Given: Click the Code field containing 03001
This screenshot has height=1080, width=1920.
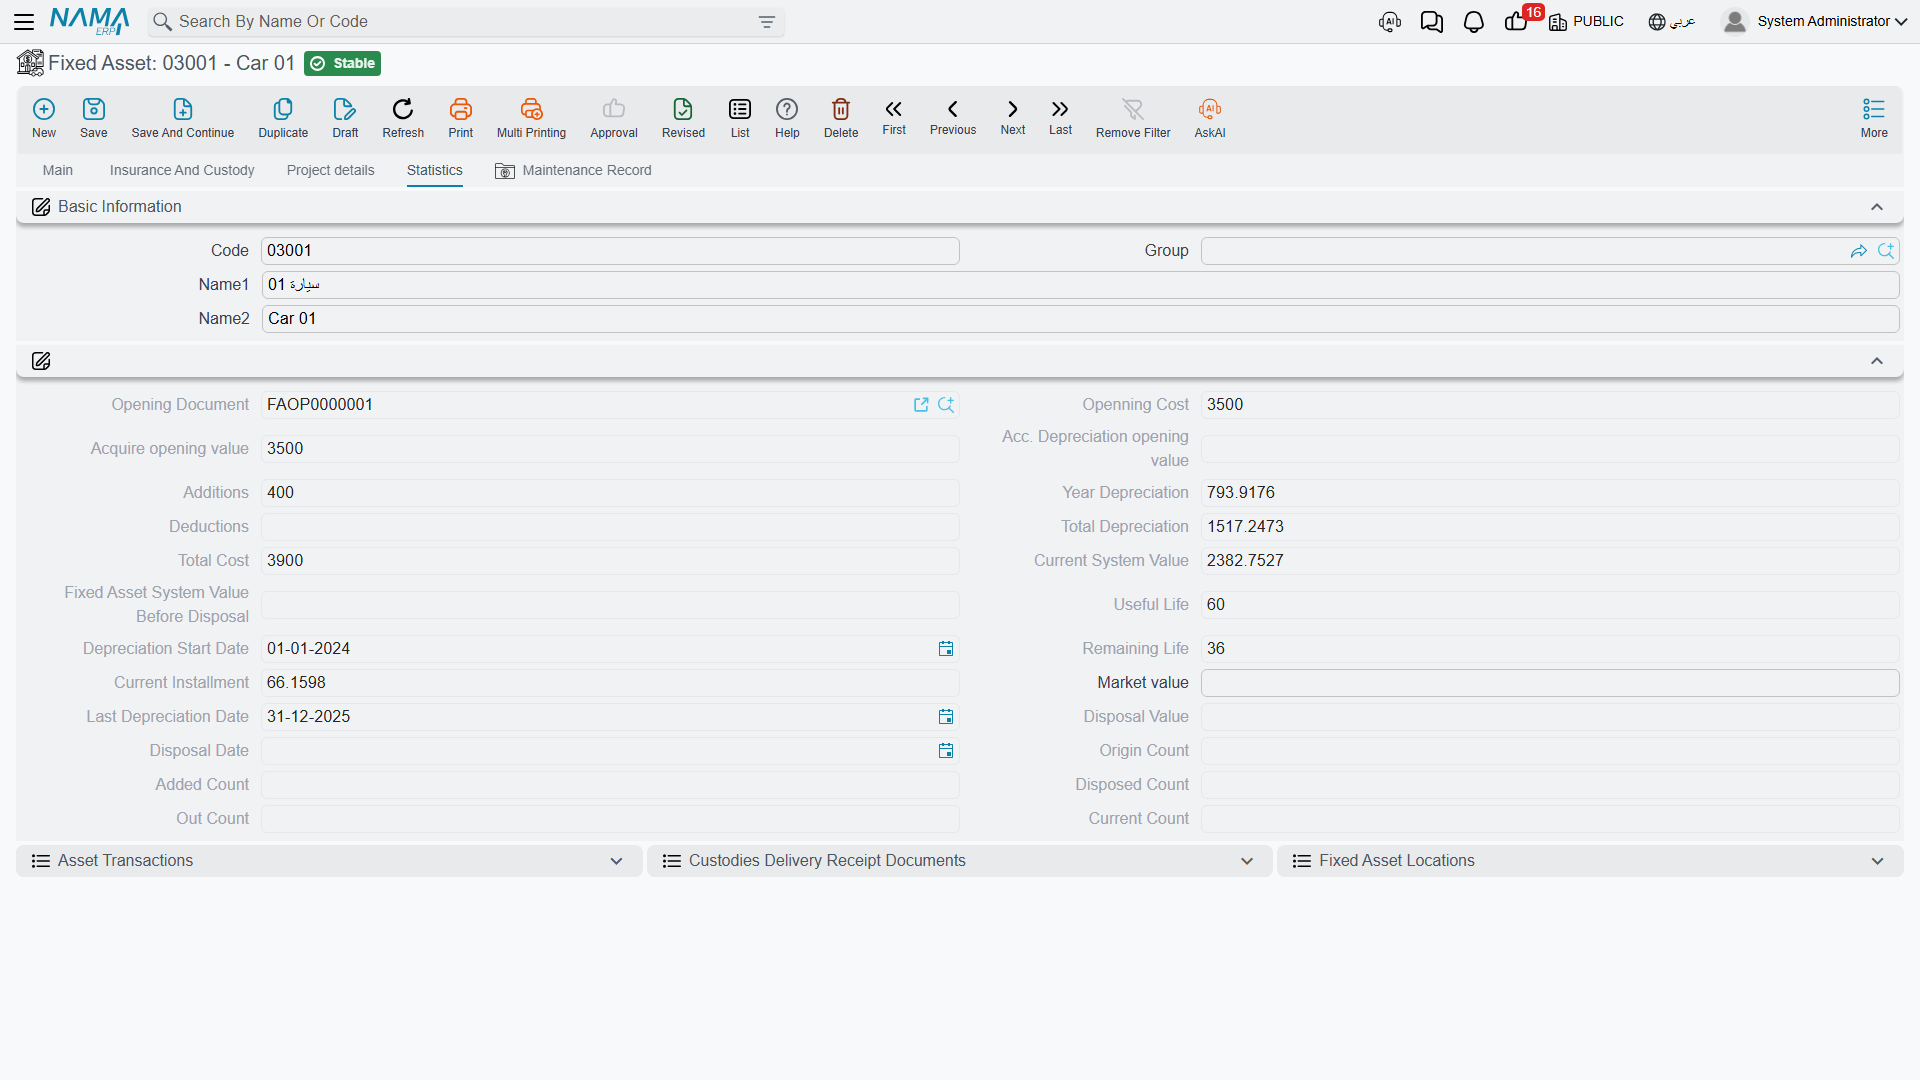Looking at the screenshot, I should [610, 251].
